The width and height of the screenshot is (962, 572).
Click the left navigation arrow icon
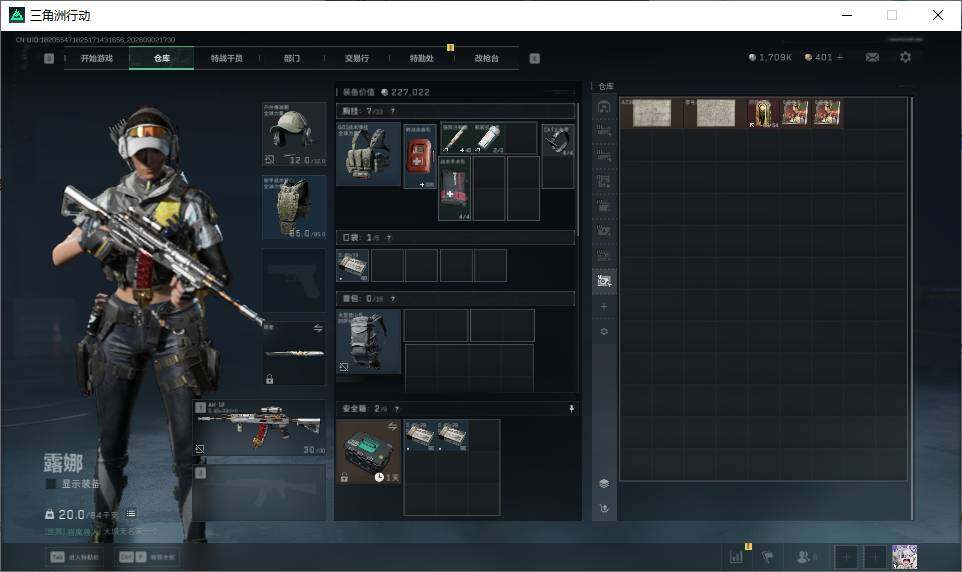pos(49,58)
